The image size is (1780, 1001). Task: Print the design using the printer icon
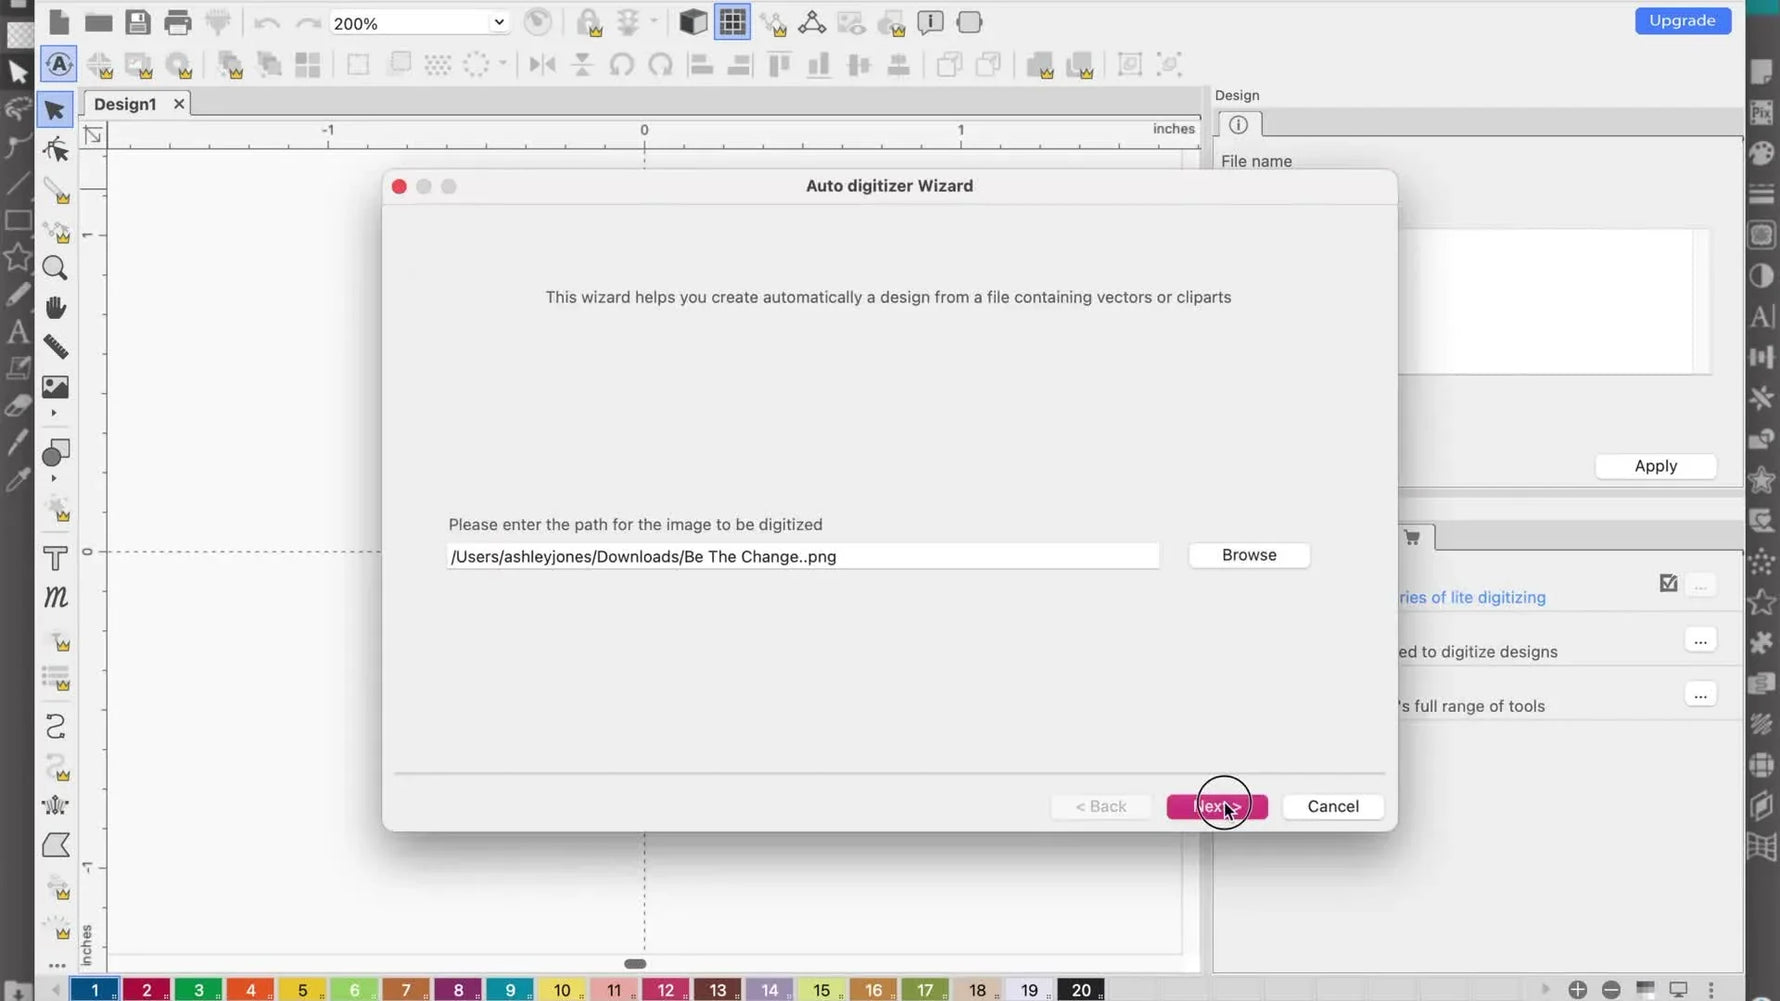coord(177,22)
